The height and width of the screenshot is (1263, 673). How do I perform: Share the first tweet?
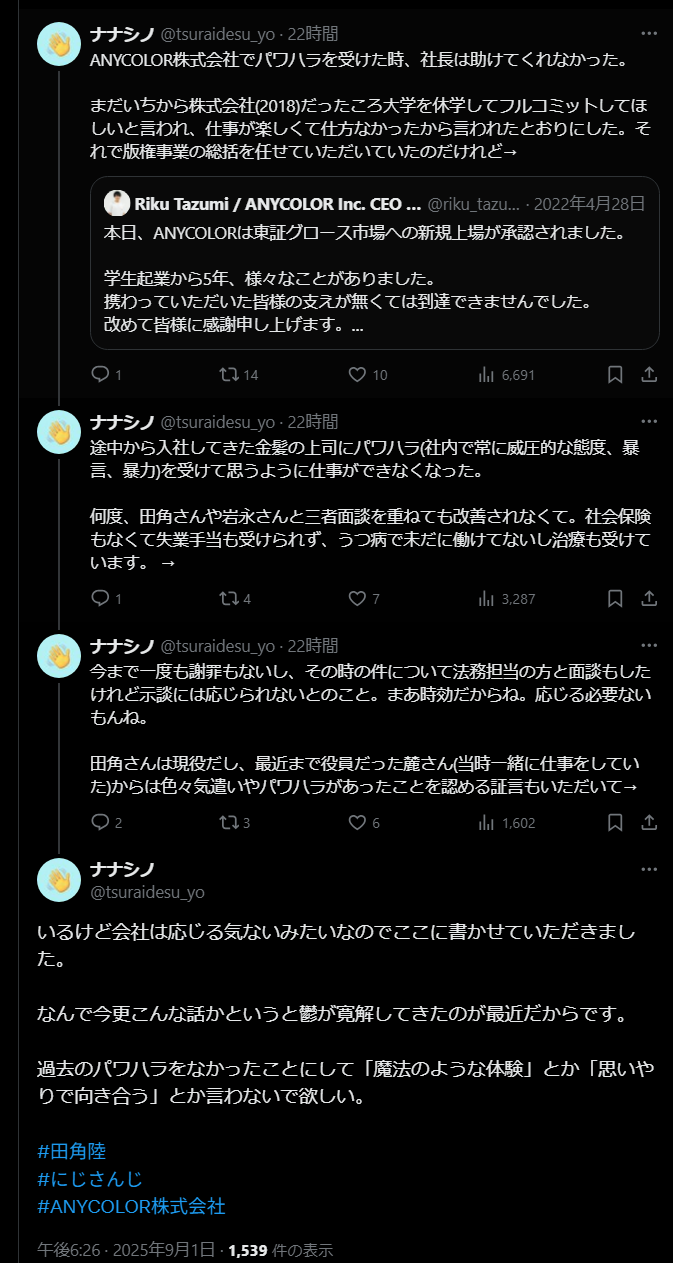648,375
